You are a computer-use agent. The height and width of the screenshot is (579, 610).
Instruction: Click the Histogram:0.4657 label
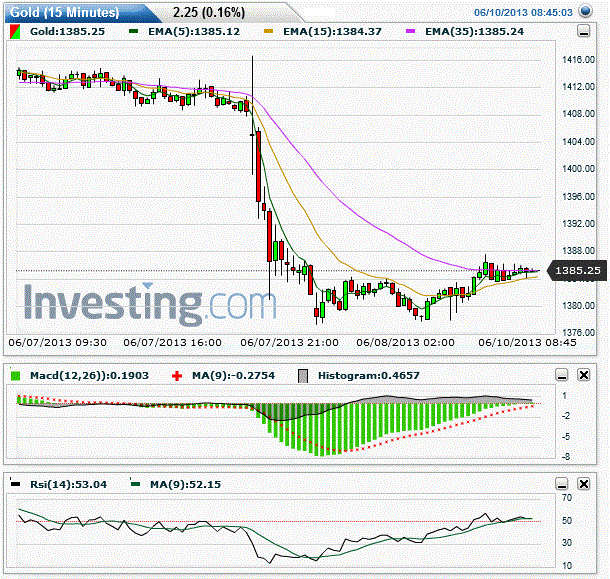[x=369, y=375]
